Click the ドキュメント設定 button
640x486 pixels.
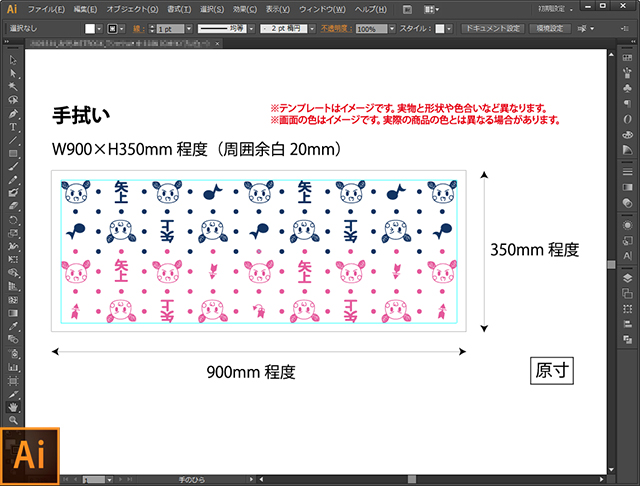click(x=493, y=29)
